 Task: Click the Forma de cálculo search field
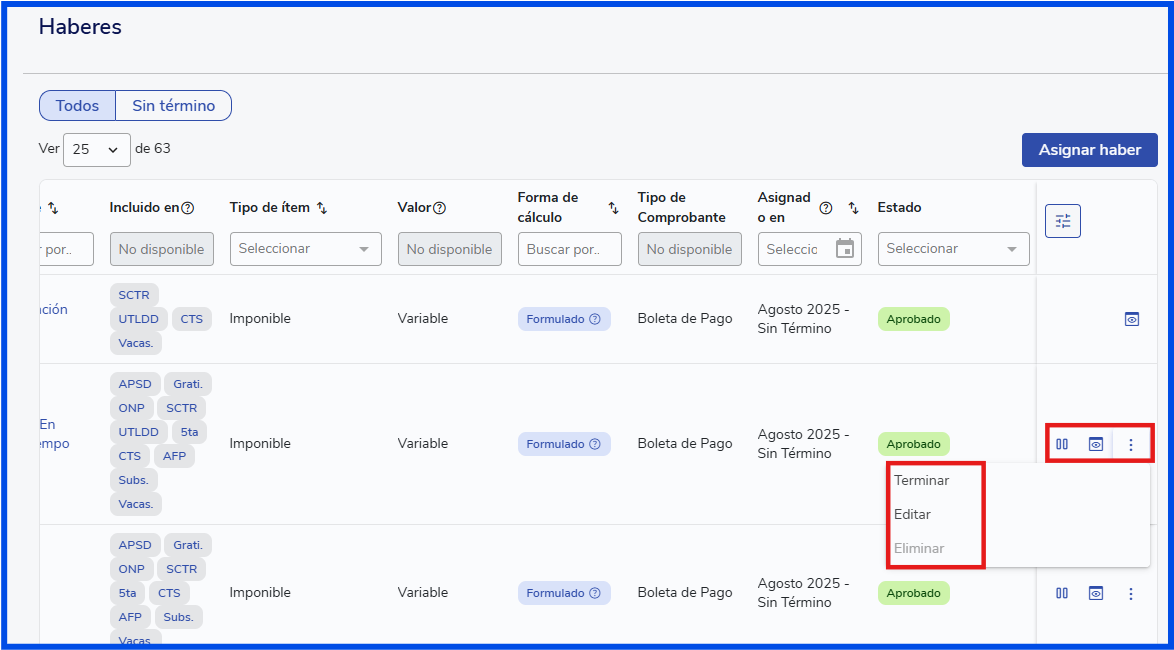[569, 249]
